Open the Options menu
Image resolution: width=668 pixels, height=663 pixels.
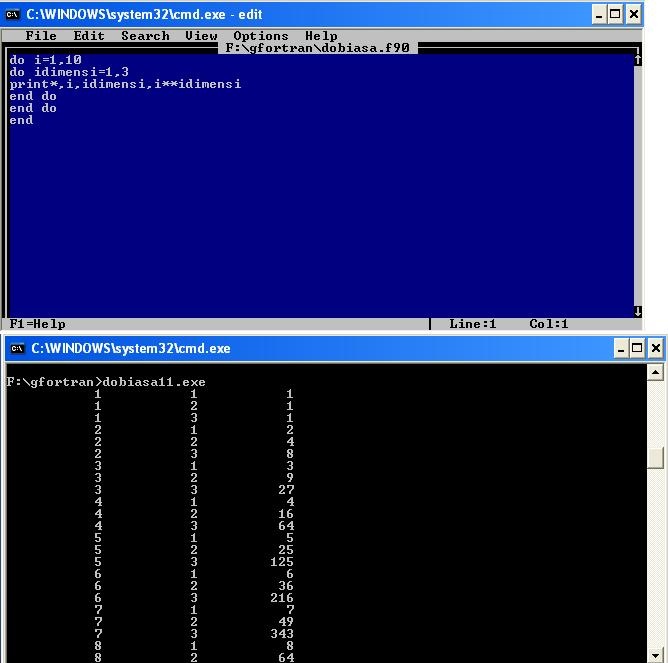click(x=261, y=36)
